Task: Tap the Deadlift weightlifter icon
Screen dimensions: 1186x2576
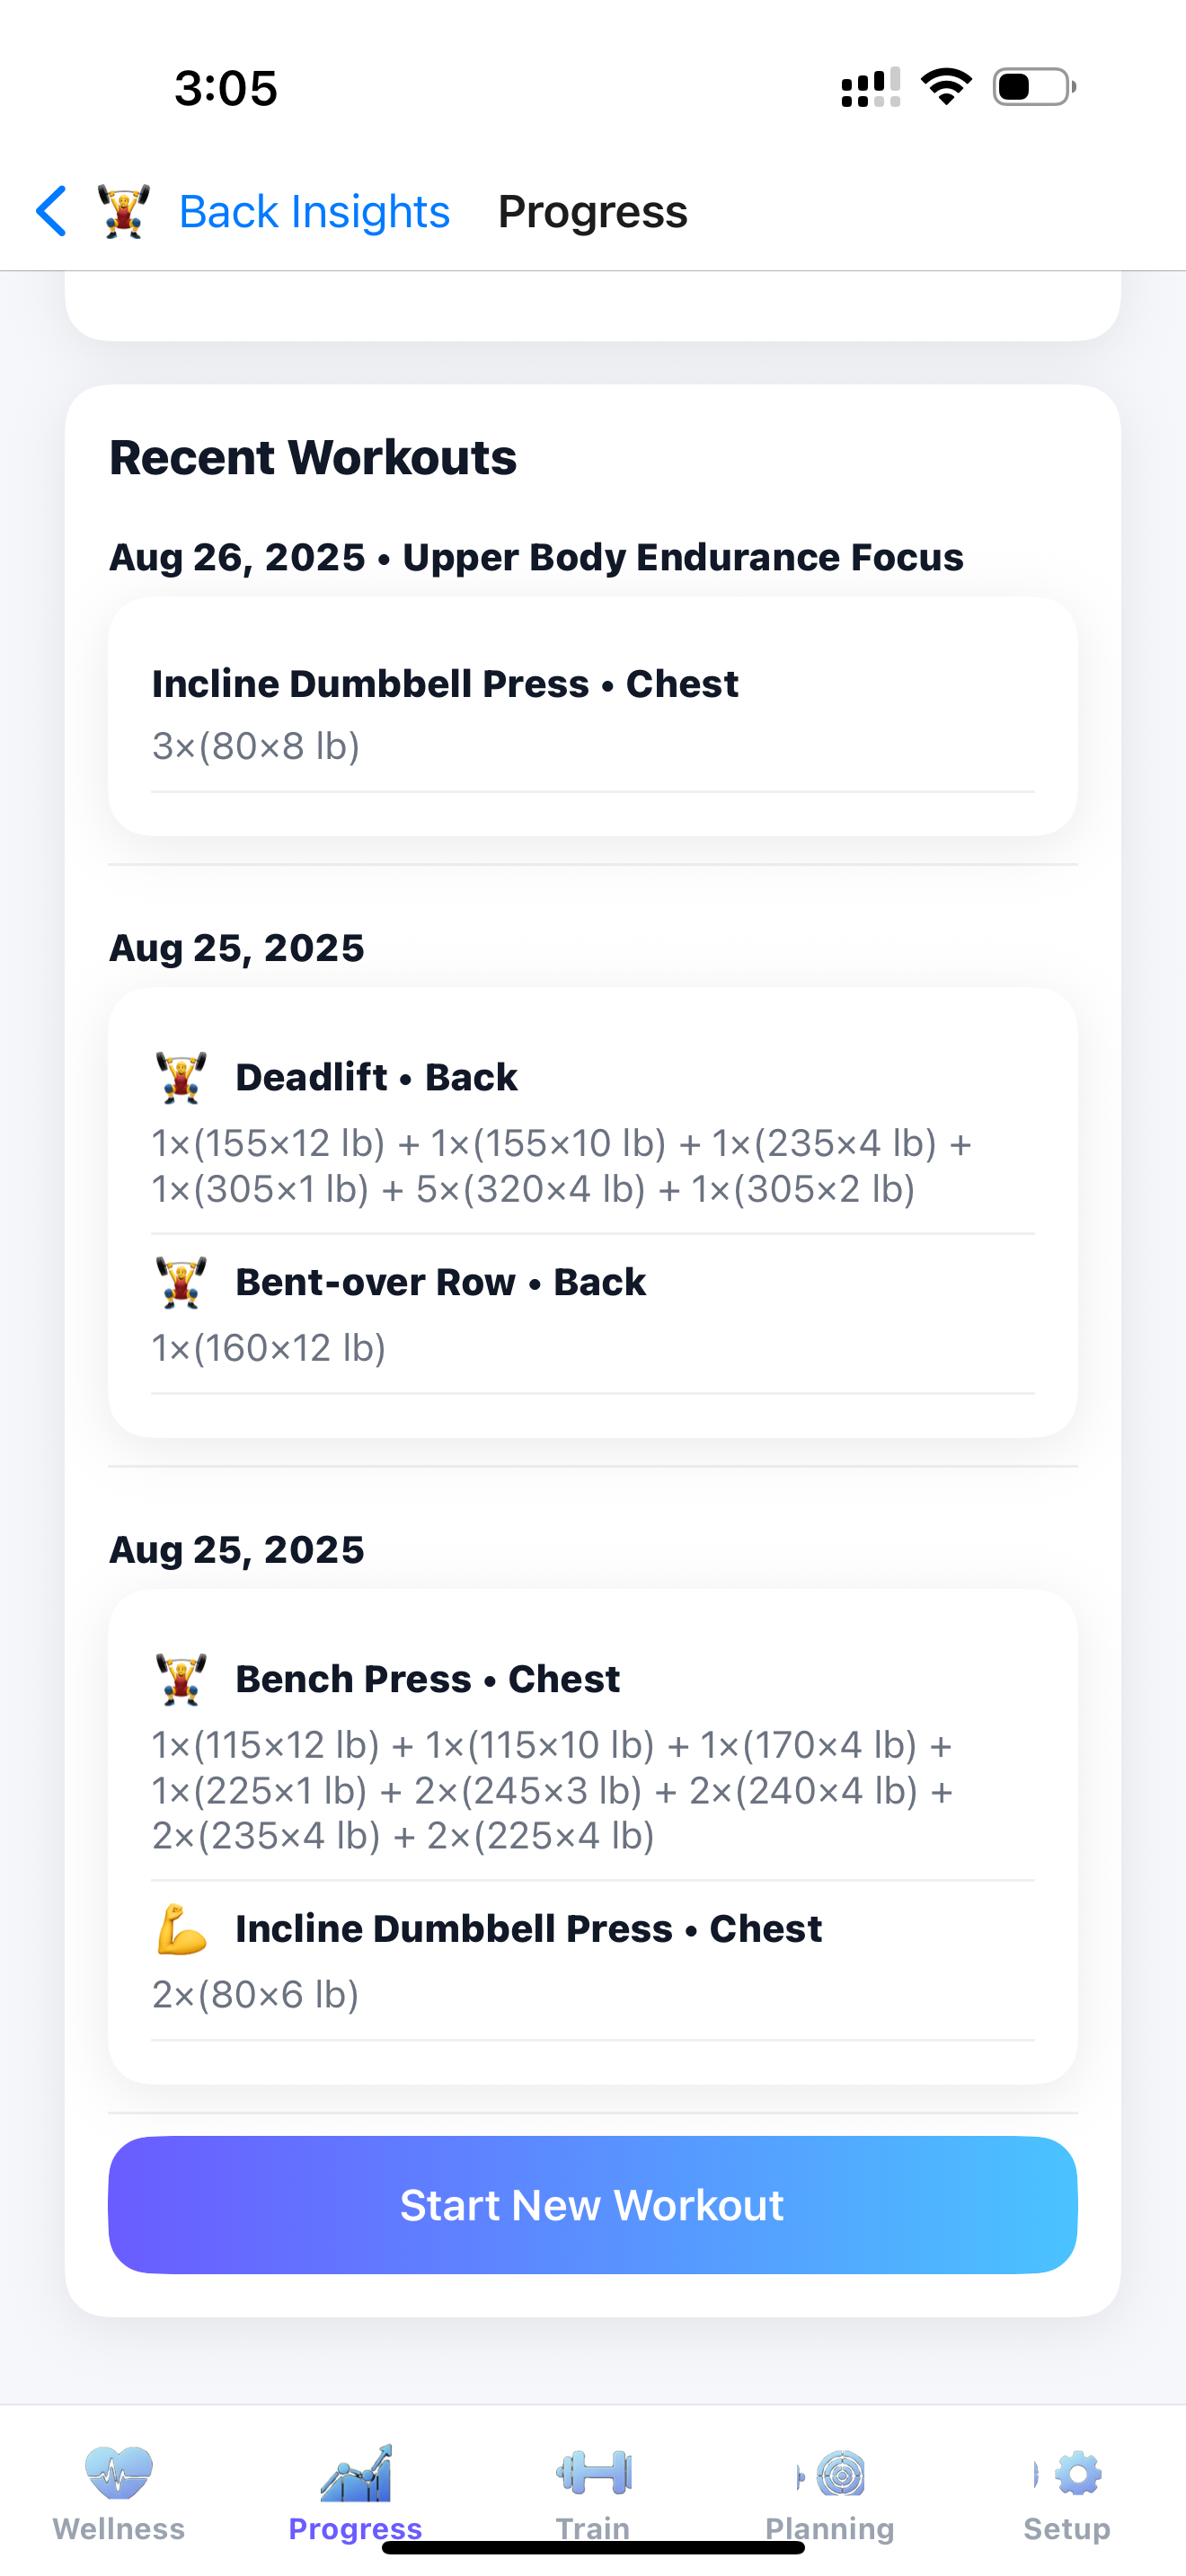Action: (x=181, y=1078)
